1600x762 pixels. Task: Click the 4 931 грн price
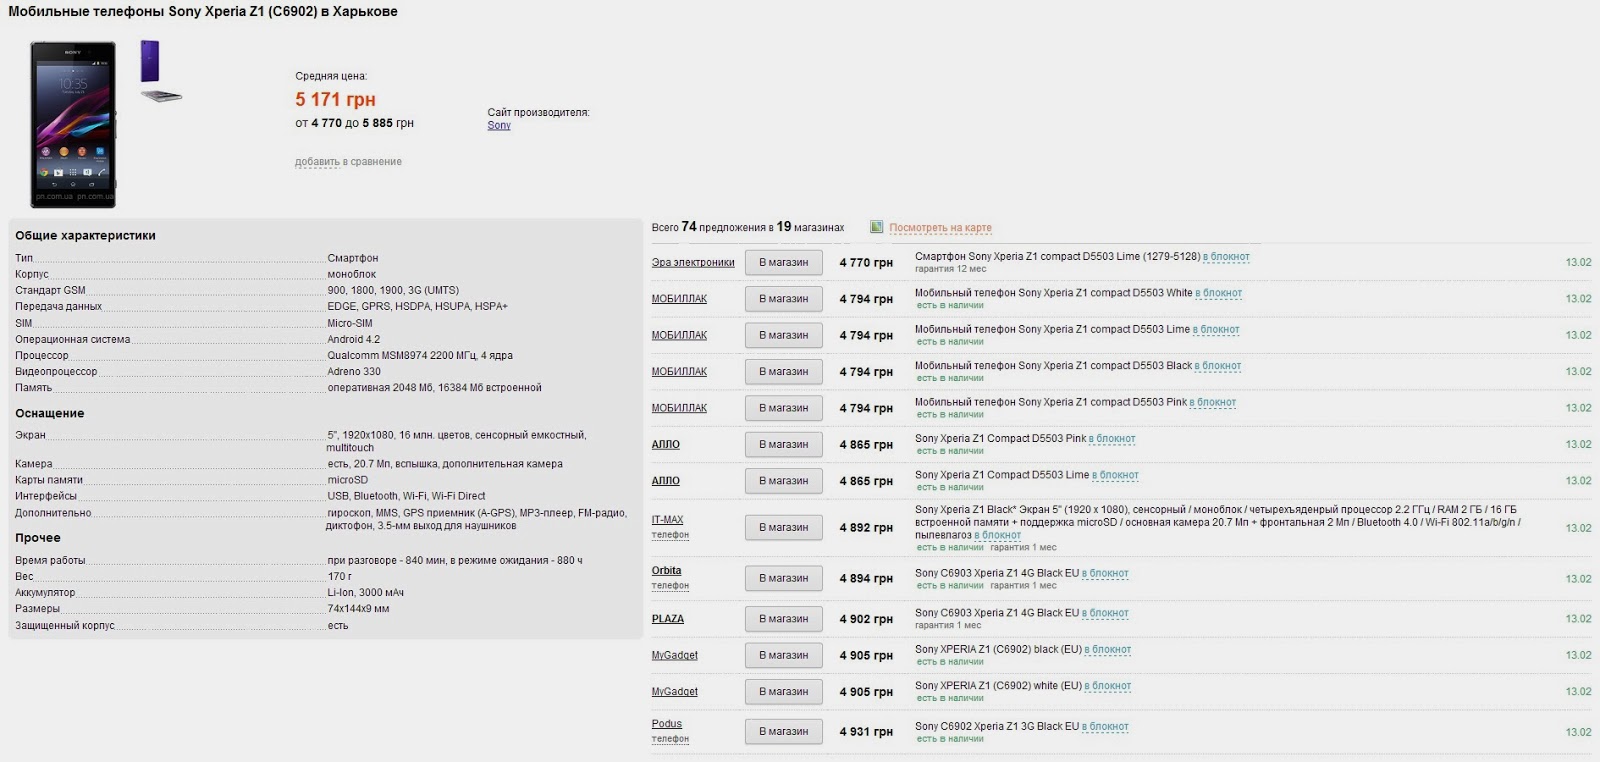click(866, 732)
